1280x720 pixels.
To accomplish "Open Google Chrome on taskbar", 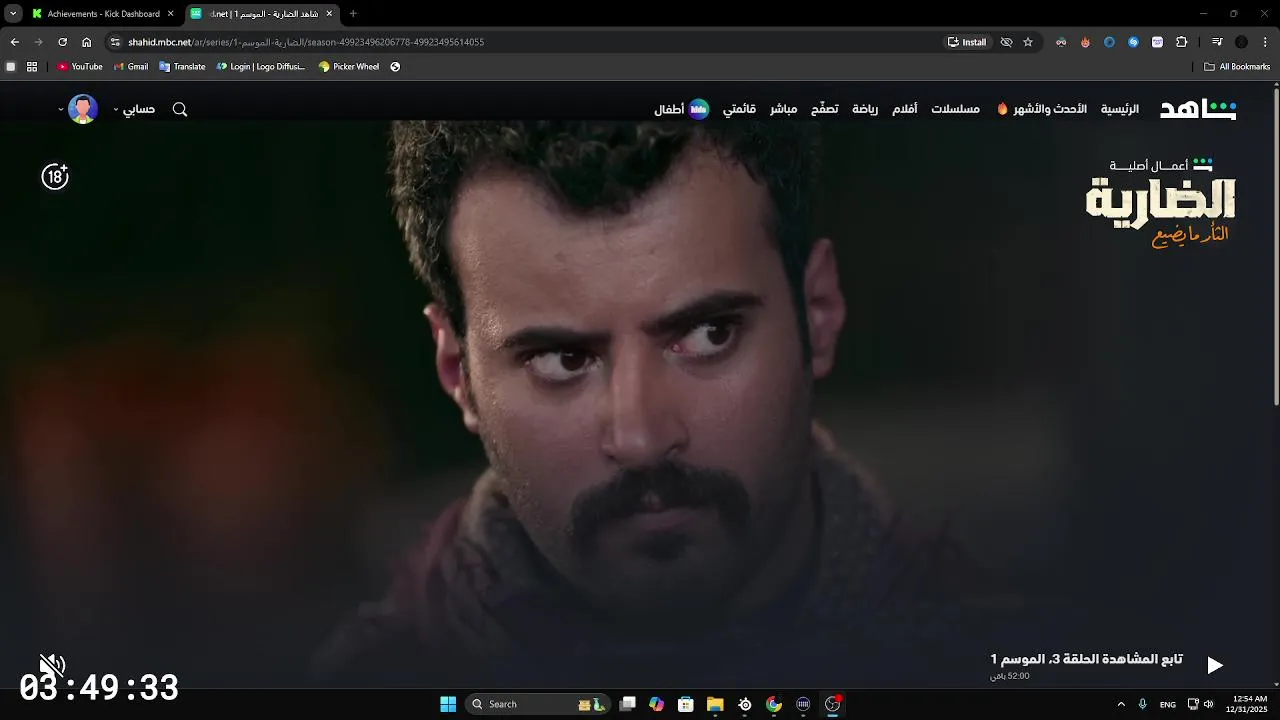I will pyautogui.click(x=774, y=704).
